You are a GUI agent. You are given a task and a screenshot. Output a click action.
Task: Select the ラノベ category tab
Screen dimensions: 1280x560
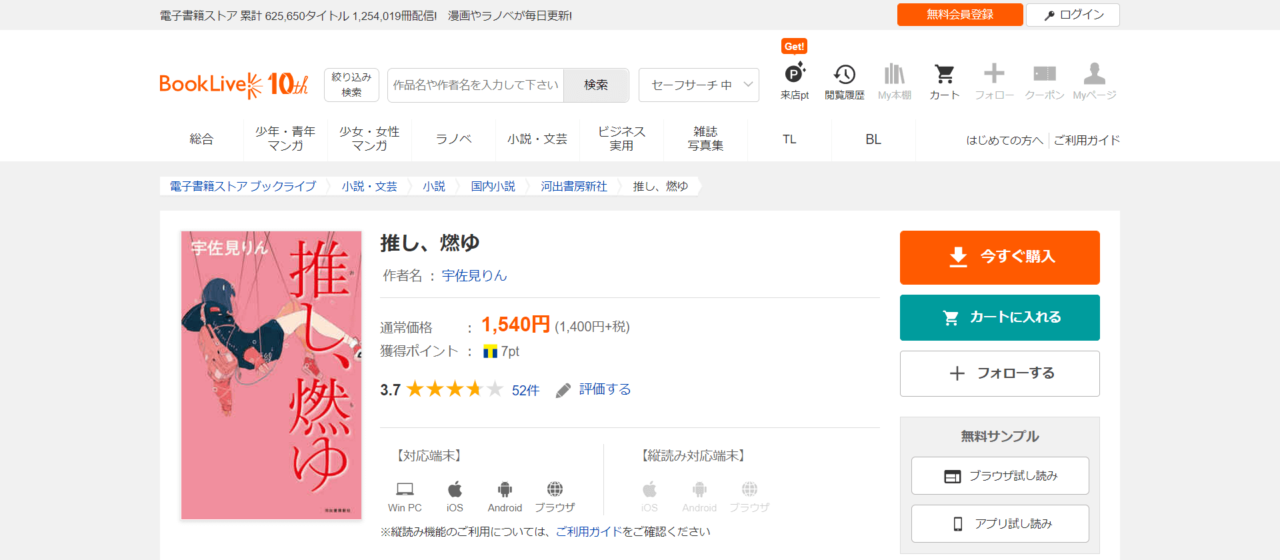pyautogui.click(x=453, y=139)
